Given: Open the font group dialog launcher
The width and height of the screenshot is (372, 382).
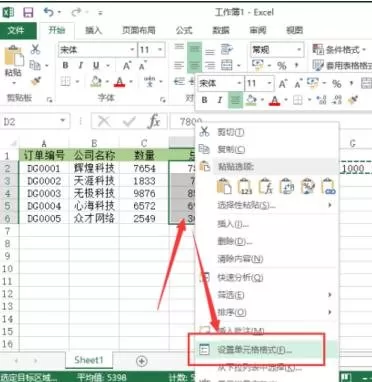Looking at the screenshot, I should [163, 99].
